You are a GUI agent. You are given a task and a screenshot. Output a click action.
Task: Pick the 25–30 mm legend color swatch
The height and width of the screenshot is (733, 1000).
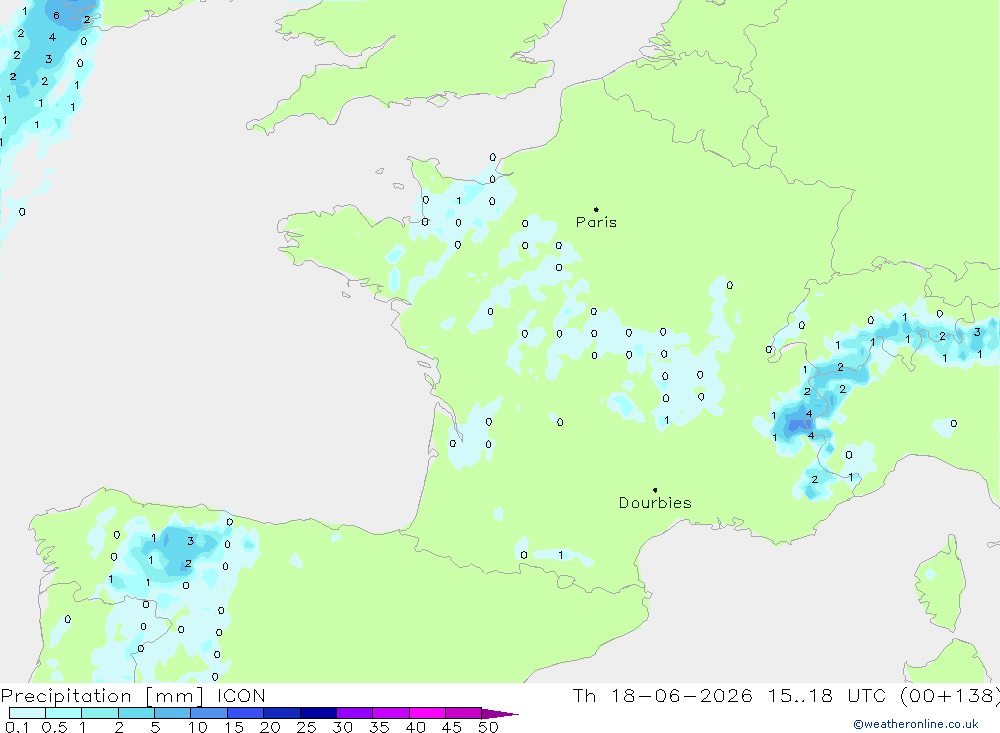click(x=318, y=713)
